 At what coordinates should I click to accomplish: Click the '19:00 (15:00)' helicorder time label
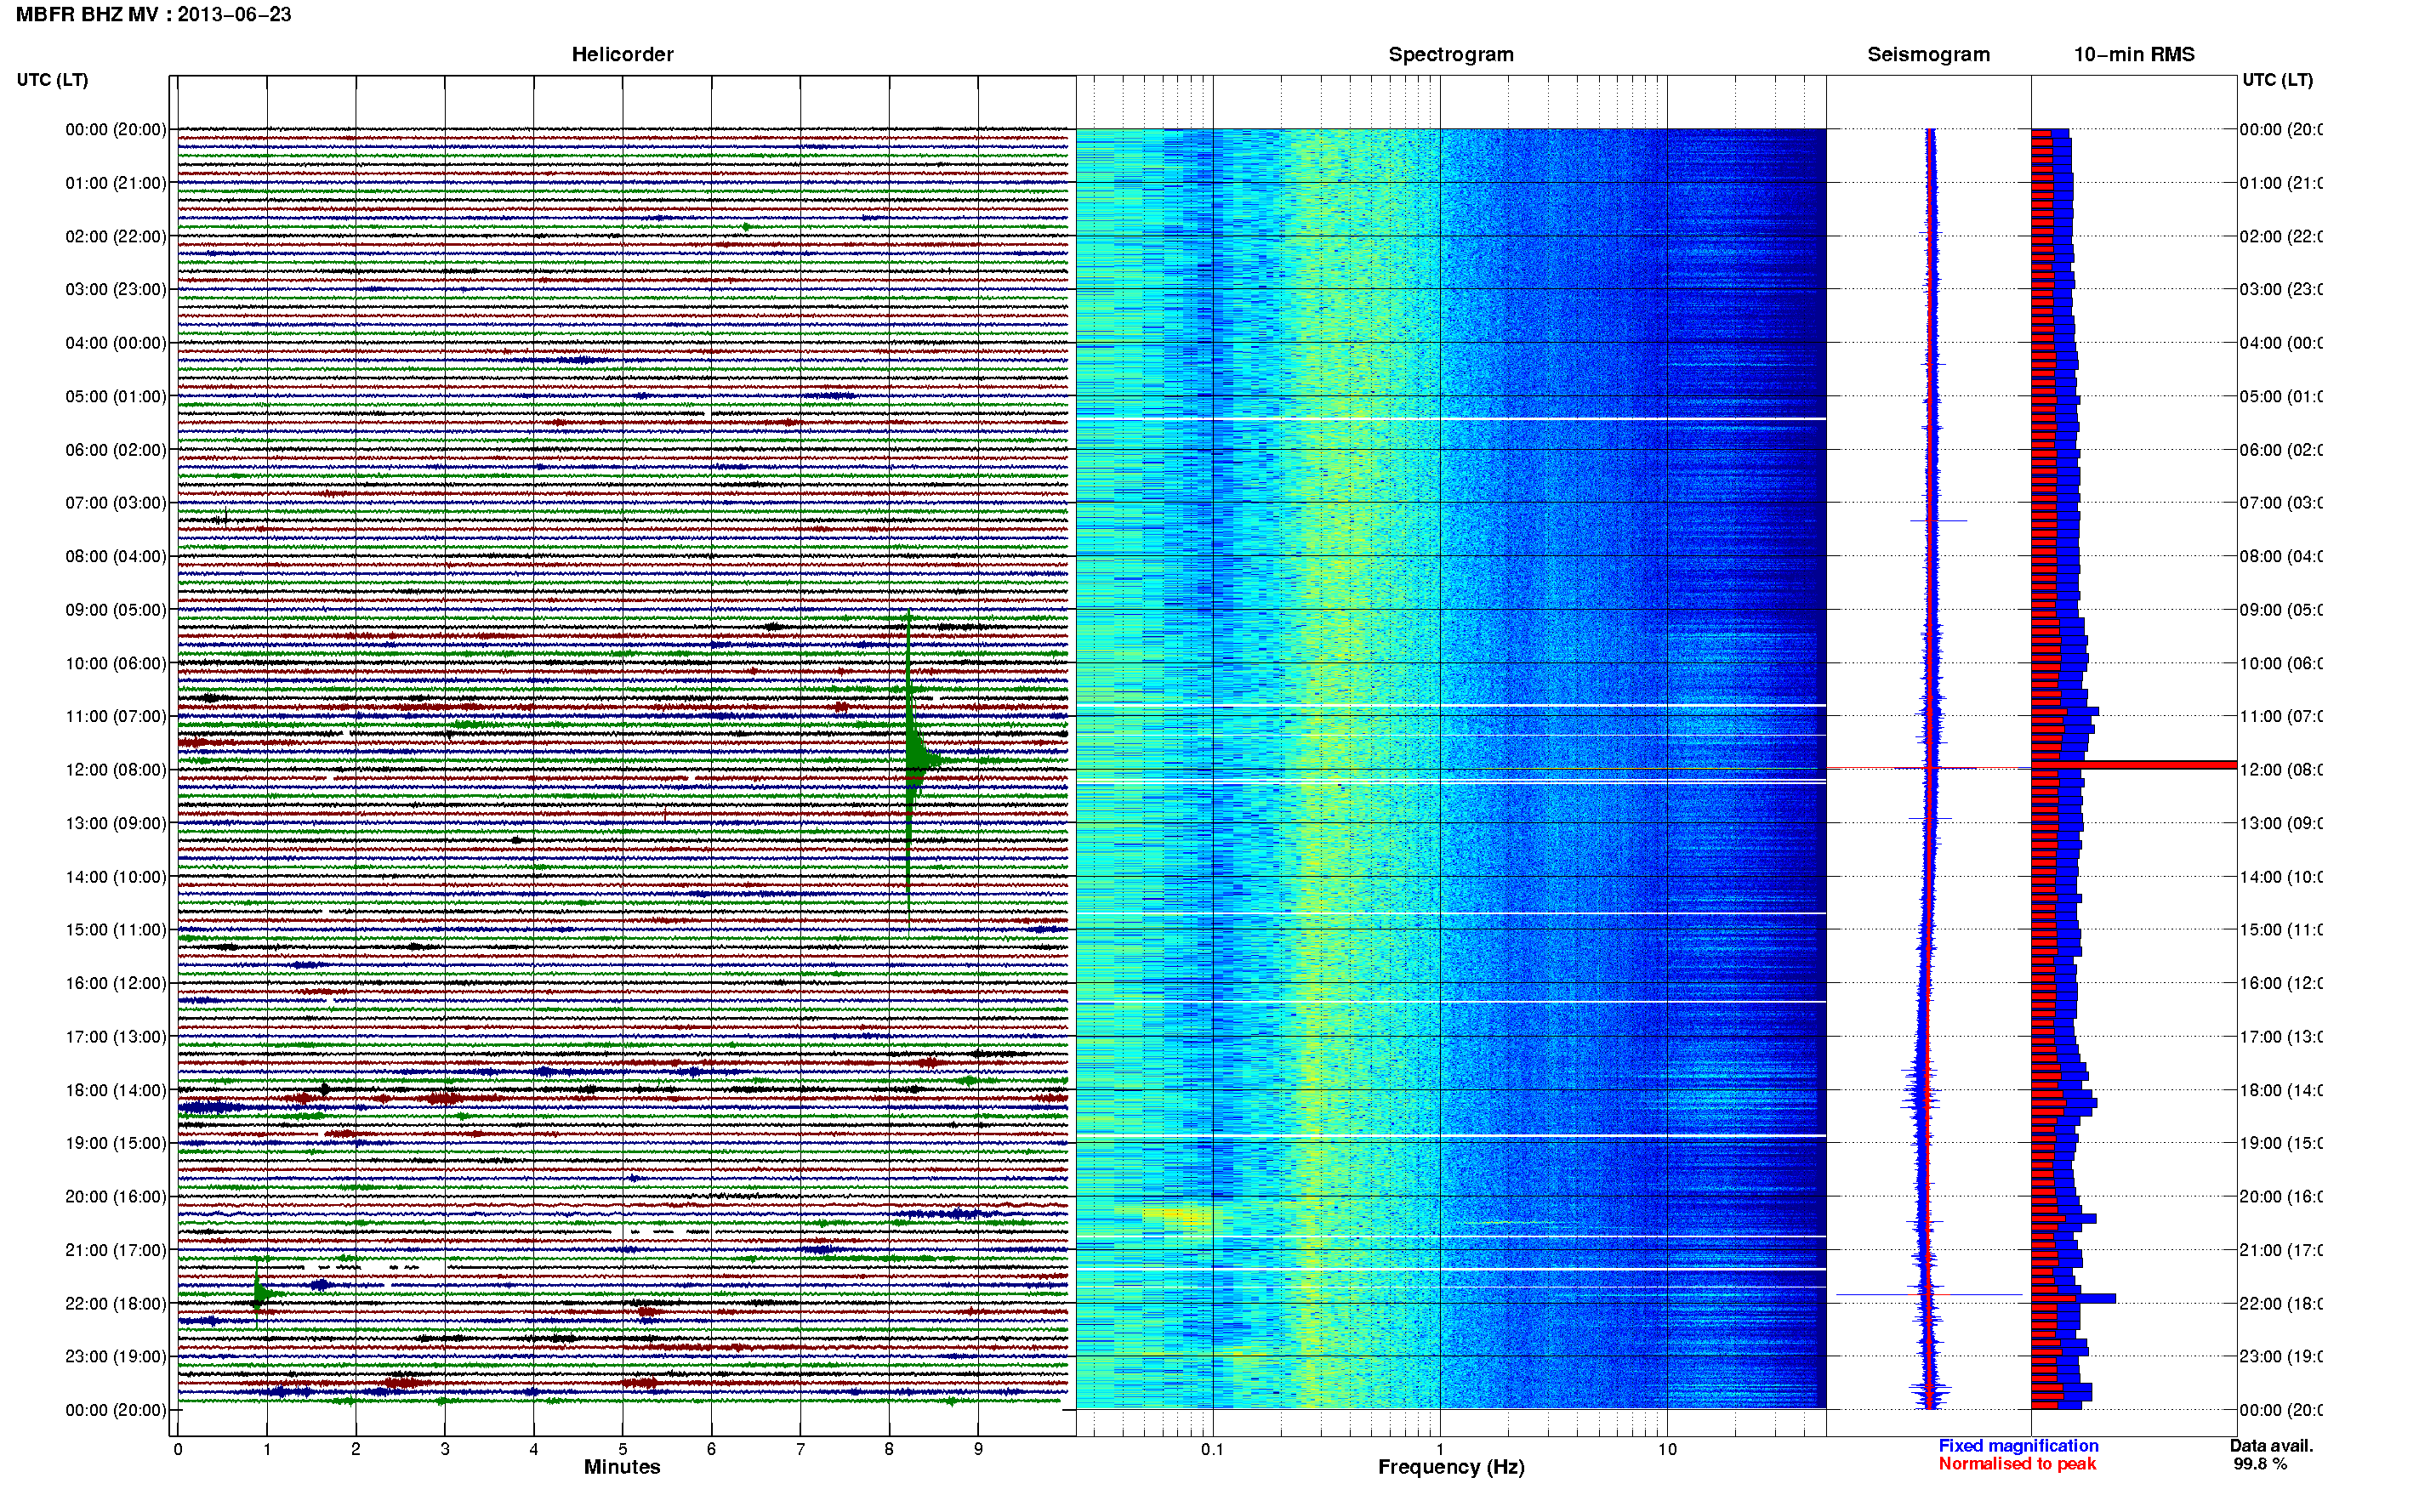coord(116,1143)
